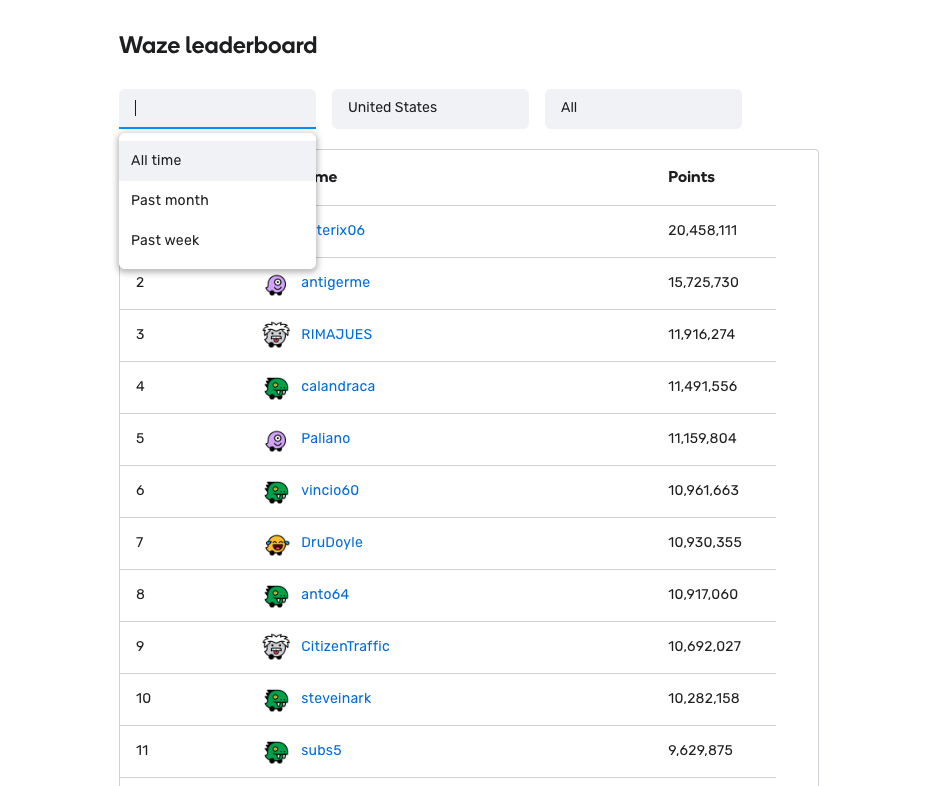Click vincio60's avatar icon
This screenshot has width=928, height=786.
point(276,490)
